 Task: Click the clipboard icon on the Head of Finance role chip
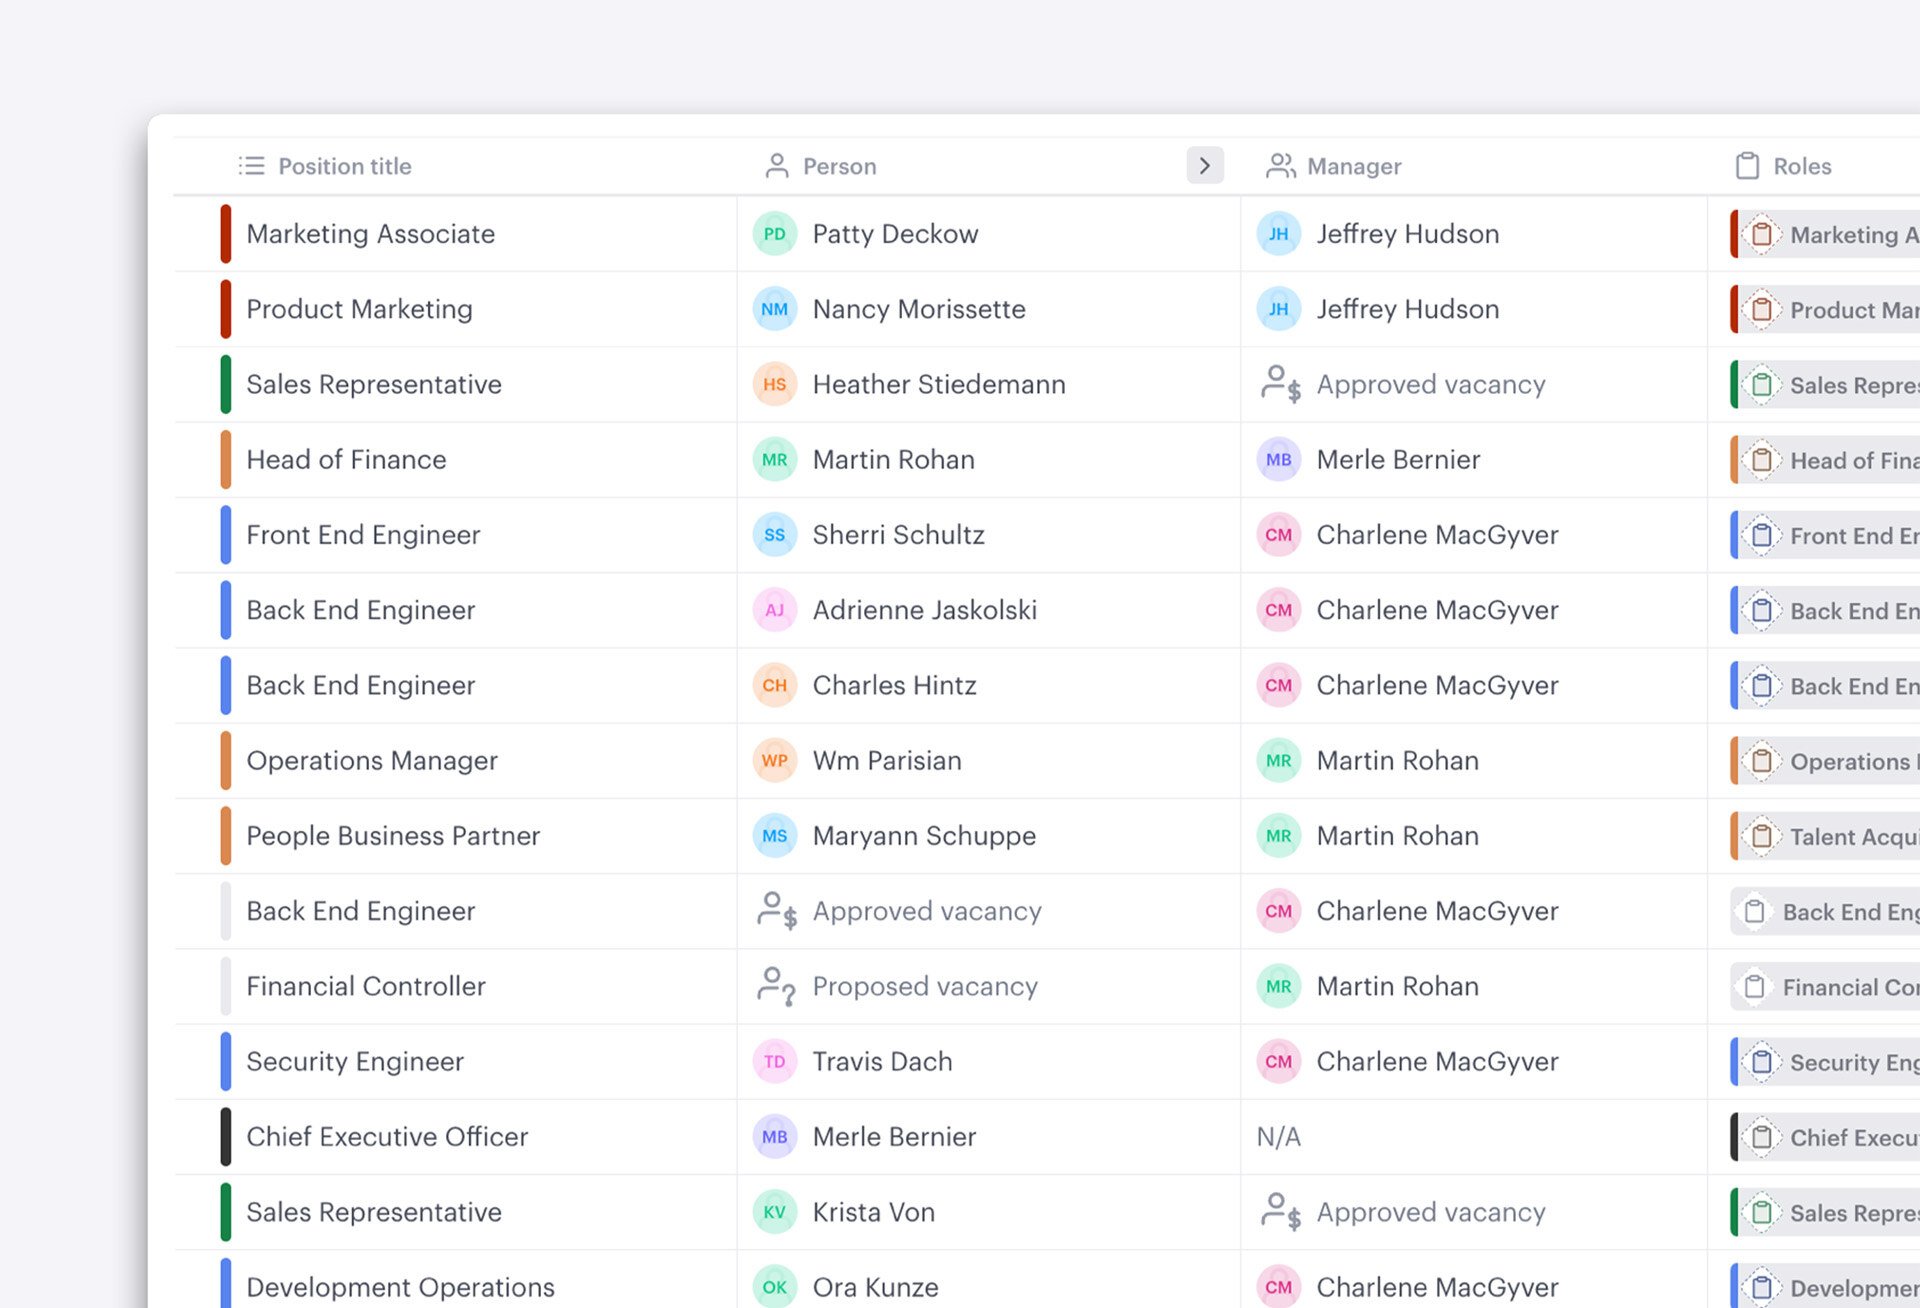tap(1762, 460)
